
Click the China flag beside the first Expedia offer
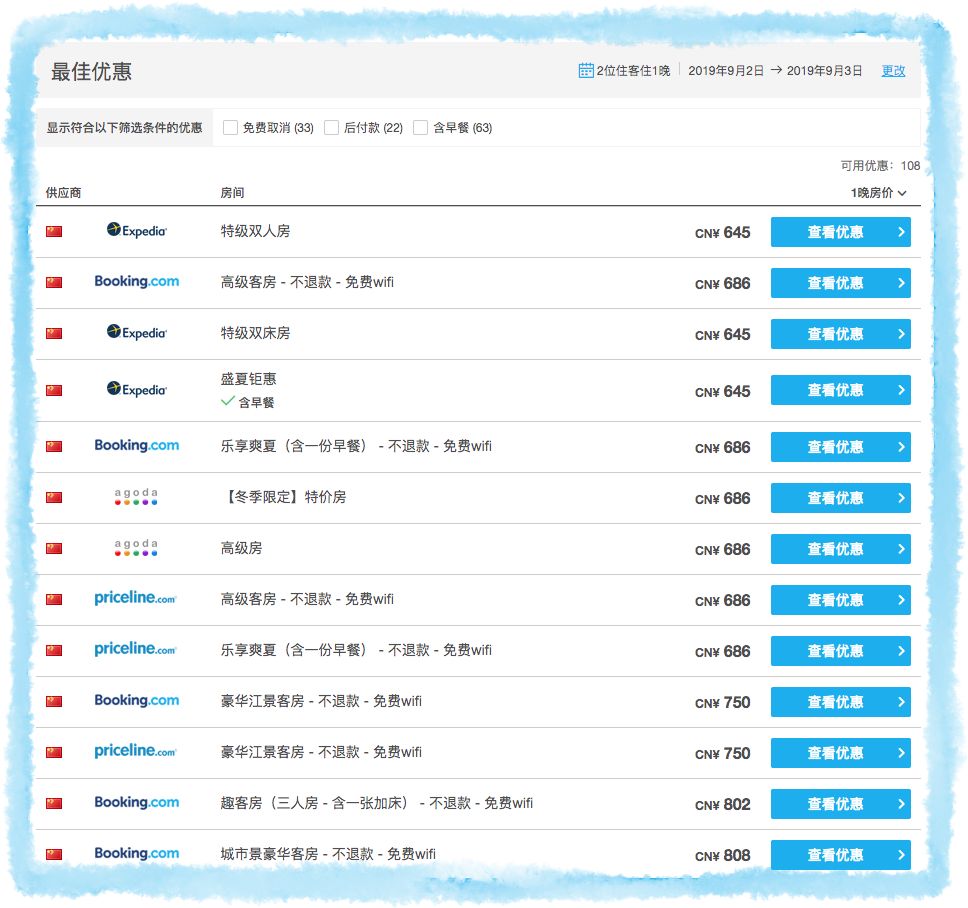click(x=54, y=231)
